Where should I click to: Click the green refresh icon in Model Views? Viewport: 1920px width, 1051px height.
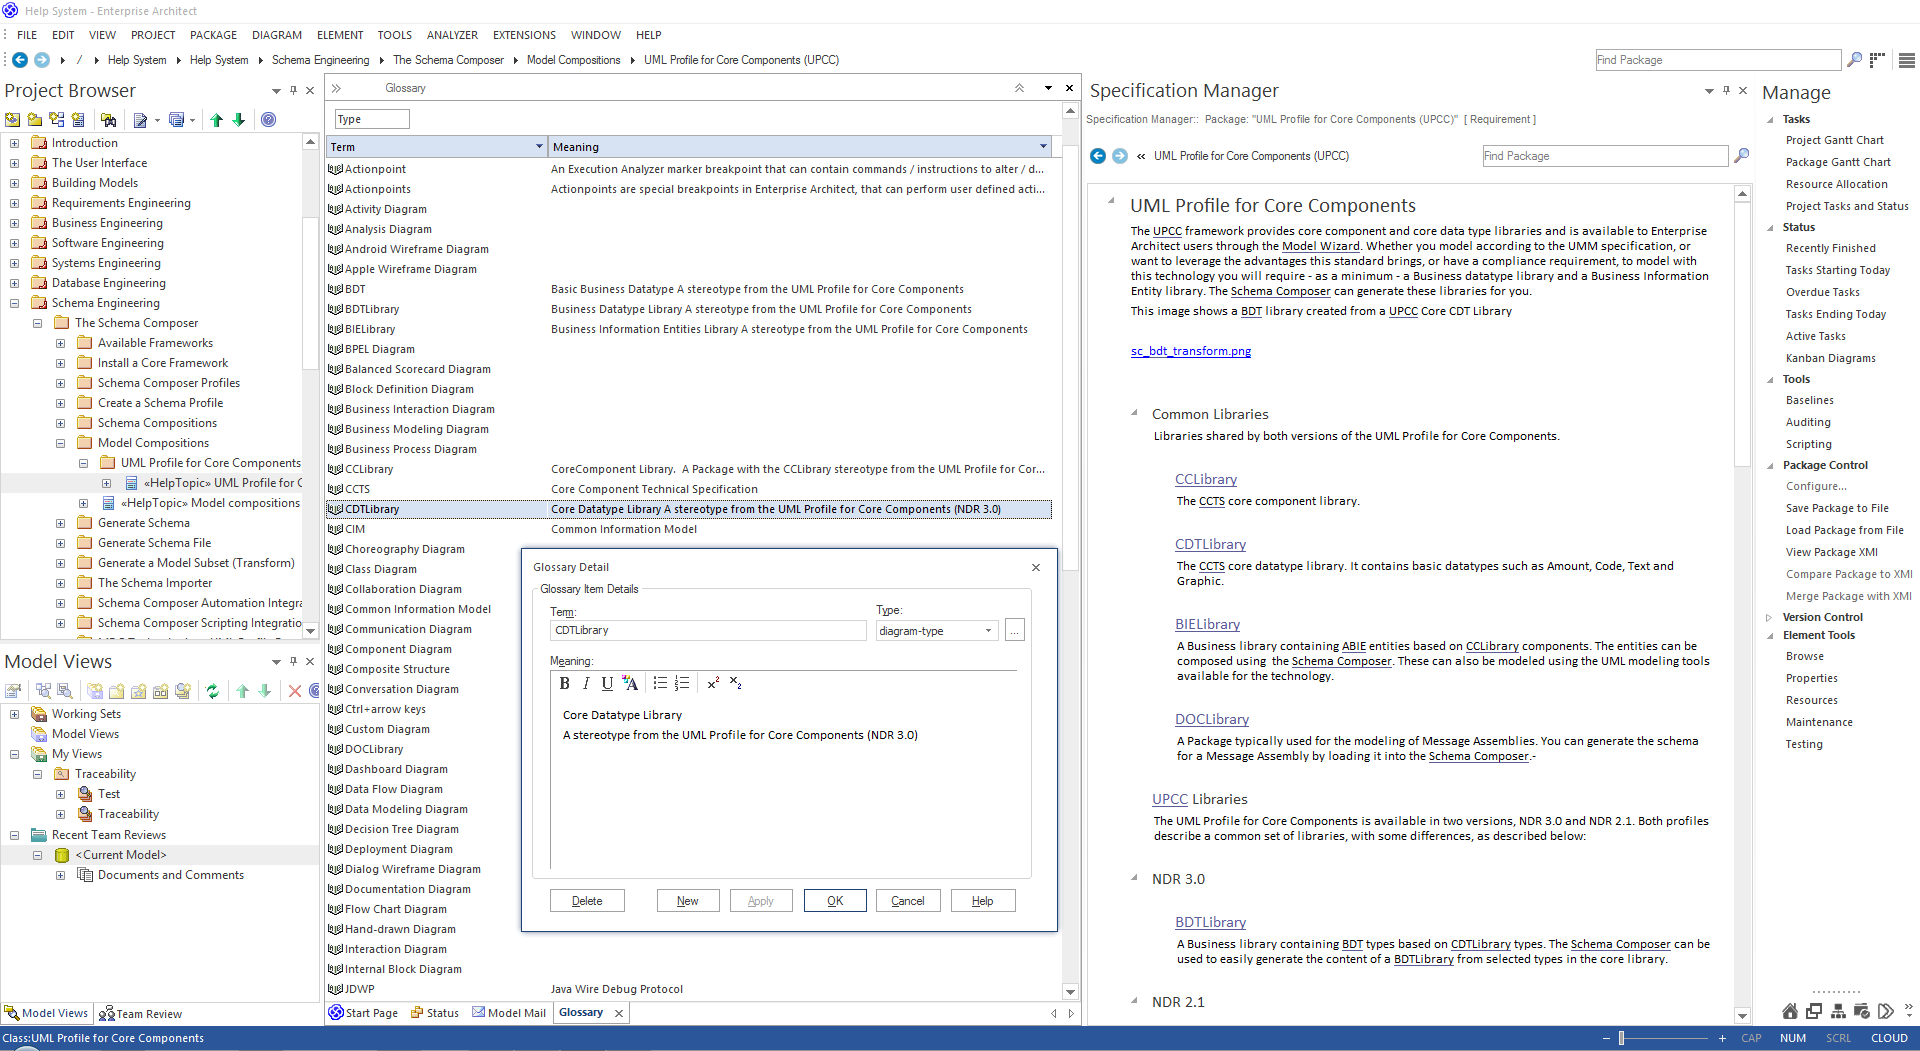(x=212, y=691)
